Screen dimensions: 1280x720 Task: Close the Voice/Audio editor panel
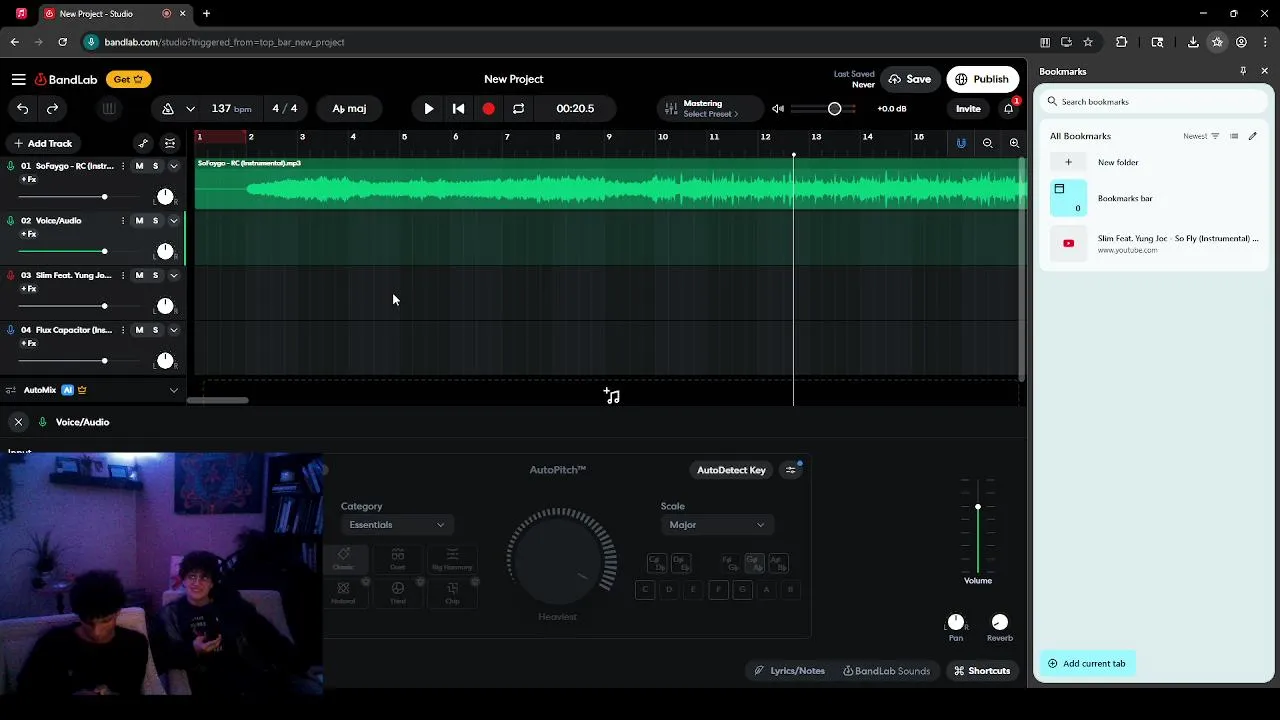[18, 422]
